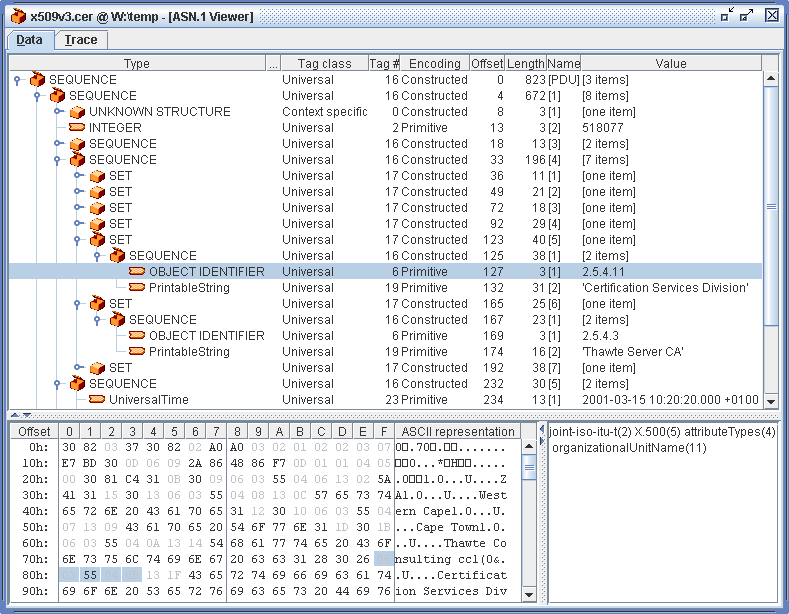Switch to the Trace tab
Viewport: 789px width, 614px height.
click(x=81, y=40)
